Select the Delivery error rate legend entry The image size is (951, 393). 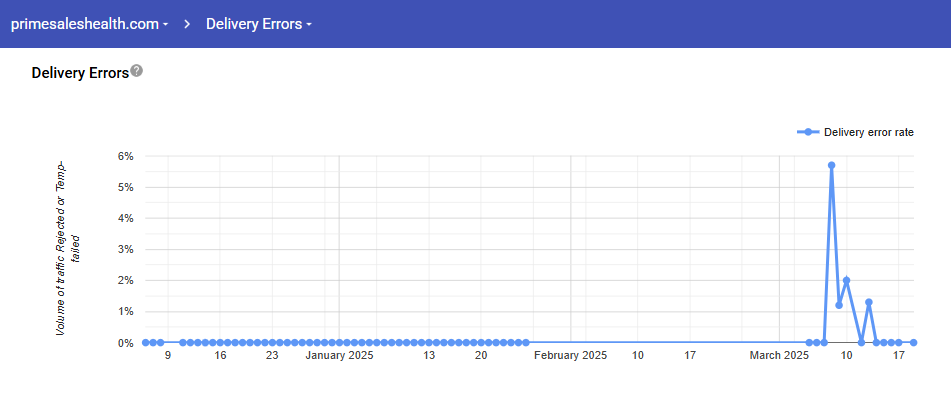(x=855, y=132)
